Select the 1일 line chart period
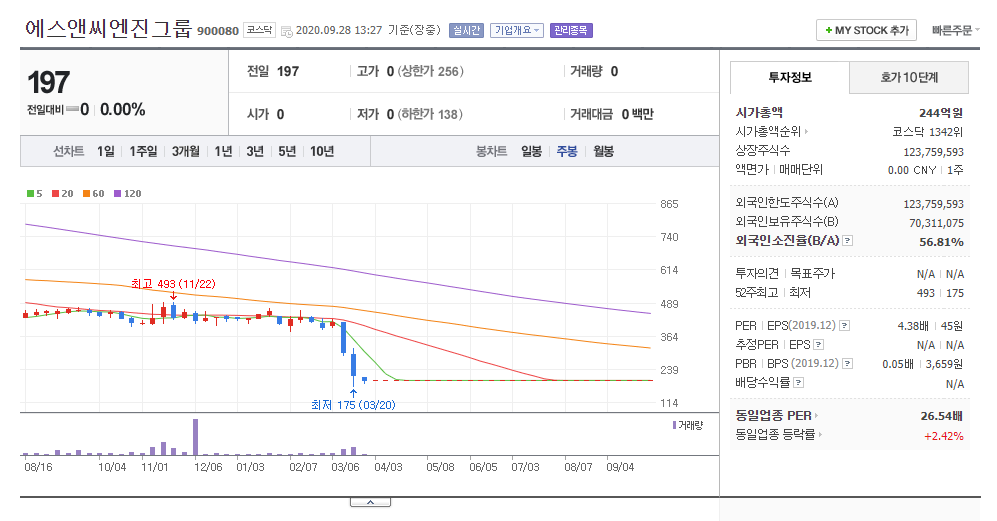This screenshot has width=997, height=521. click(x=106, y=151)
